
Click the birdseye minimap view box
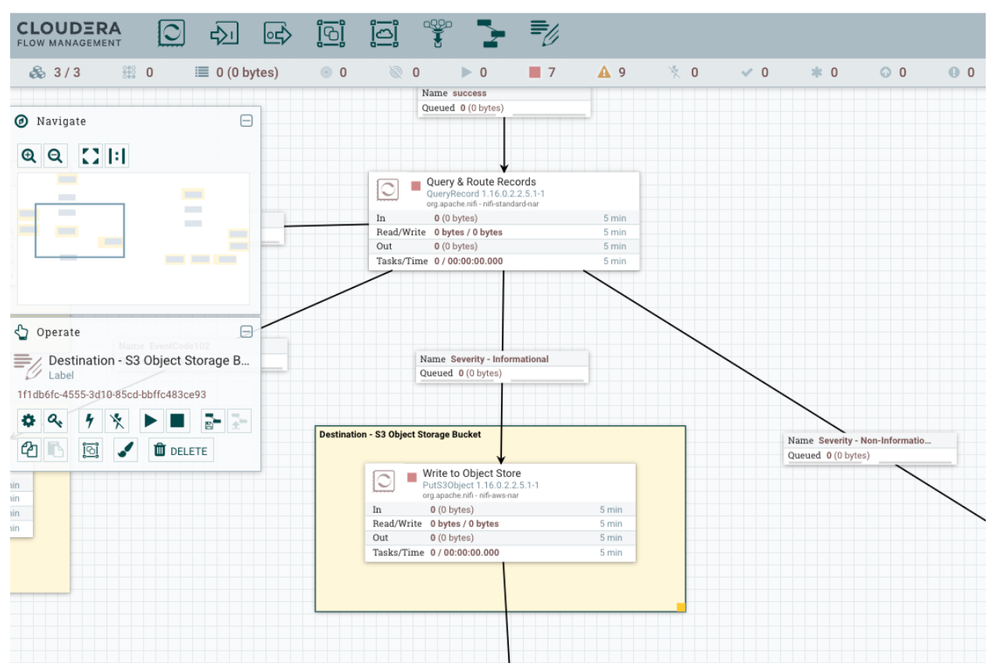[80, 230]
